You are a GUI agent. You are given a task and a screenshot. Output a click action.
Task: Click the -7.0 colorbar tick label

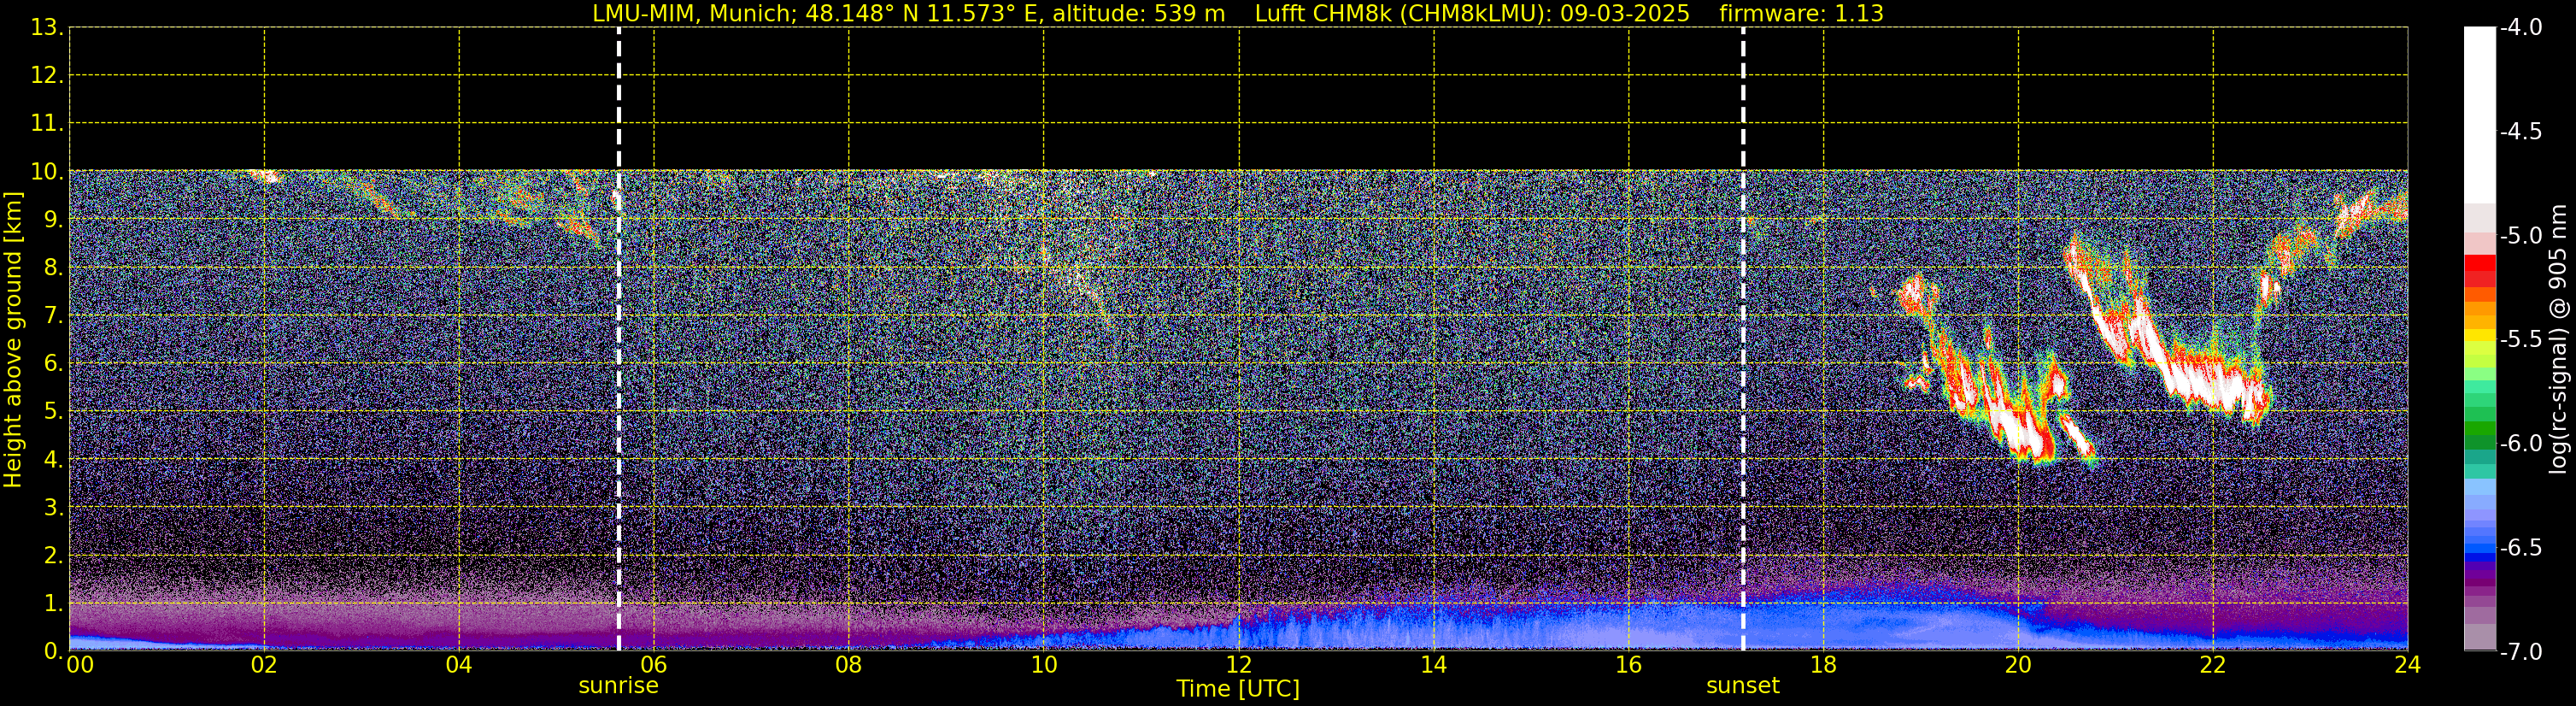tap(2520, 652)
